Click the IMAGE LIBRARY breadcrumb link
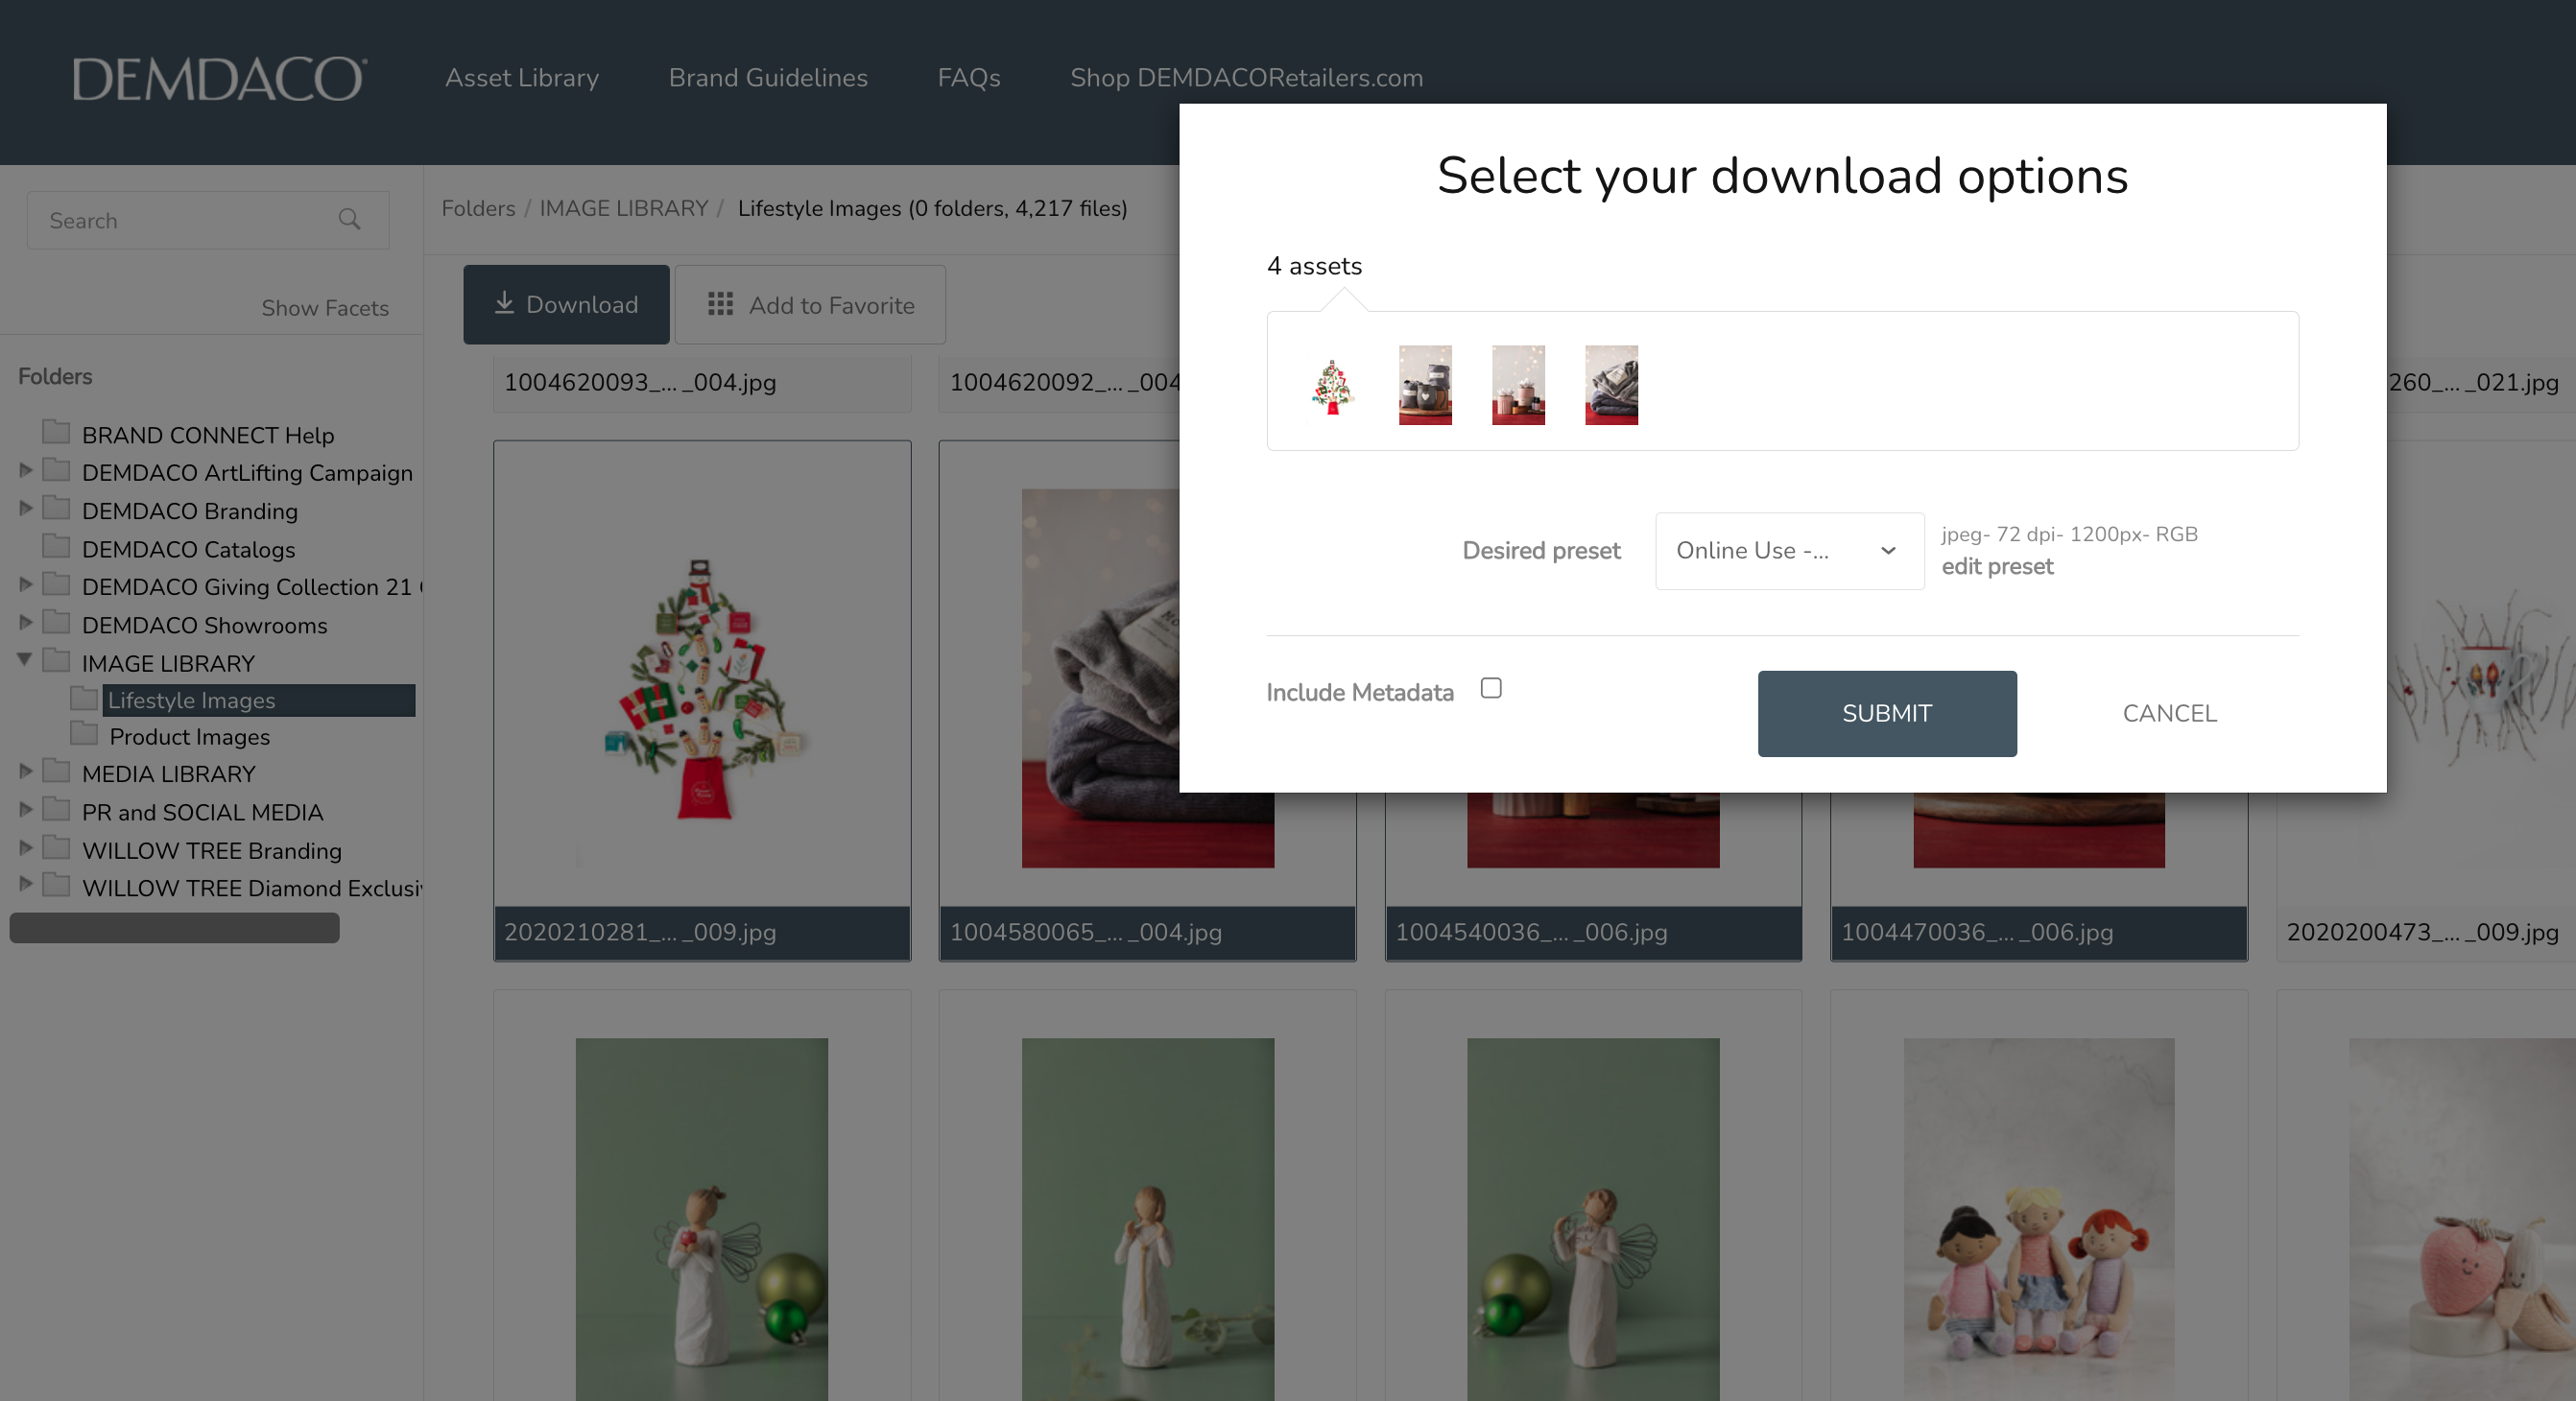This screenshot has width=2576, height=1401. 623,208
